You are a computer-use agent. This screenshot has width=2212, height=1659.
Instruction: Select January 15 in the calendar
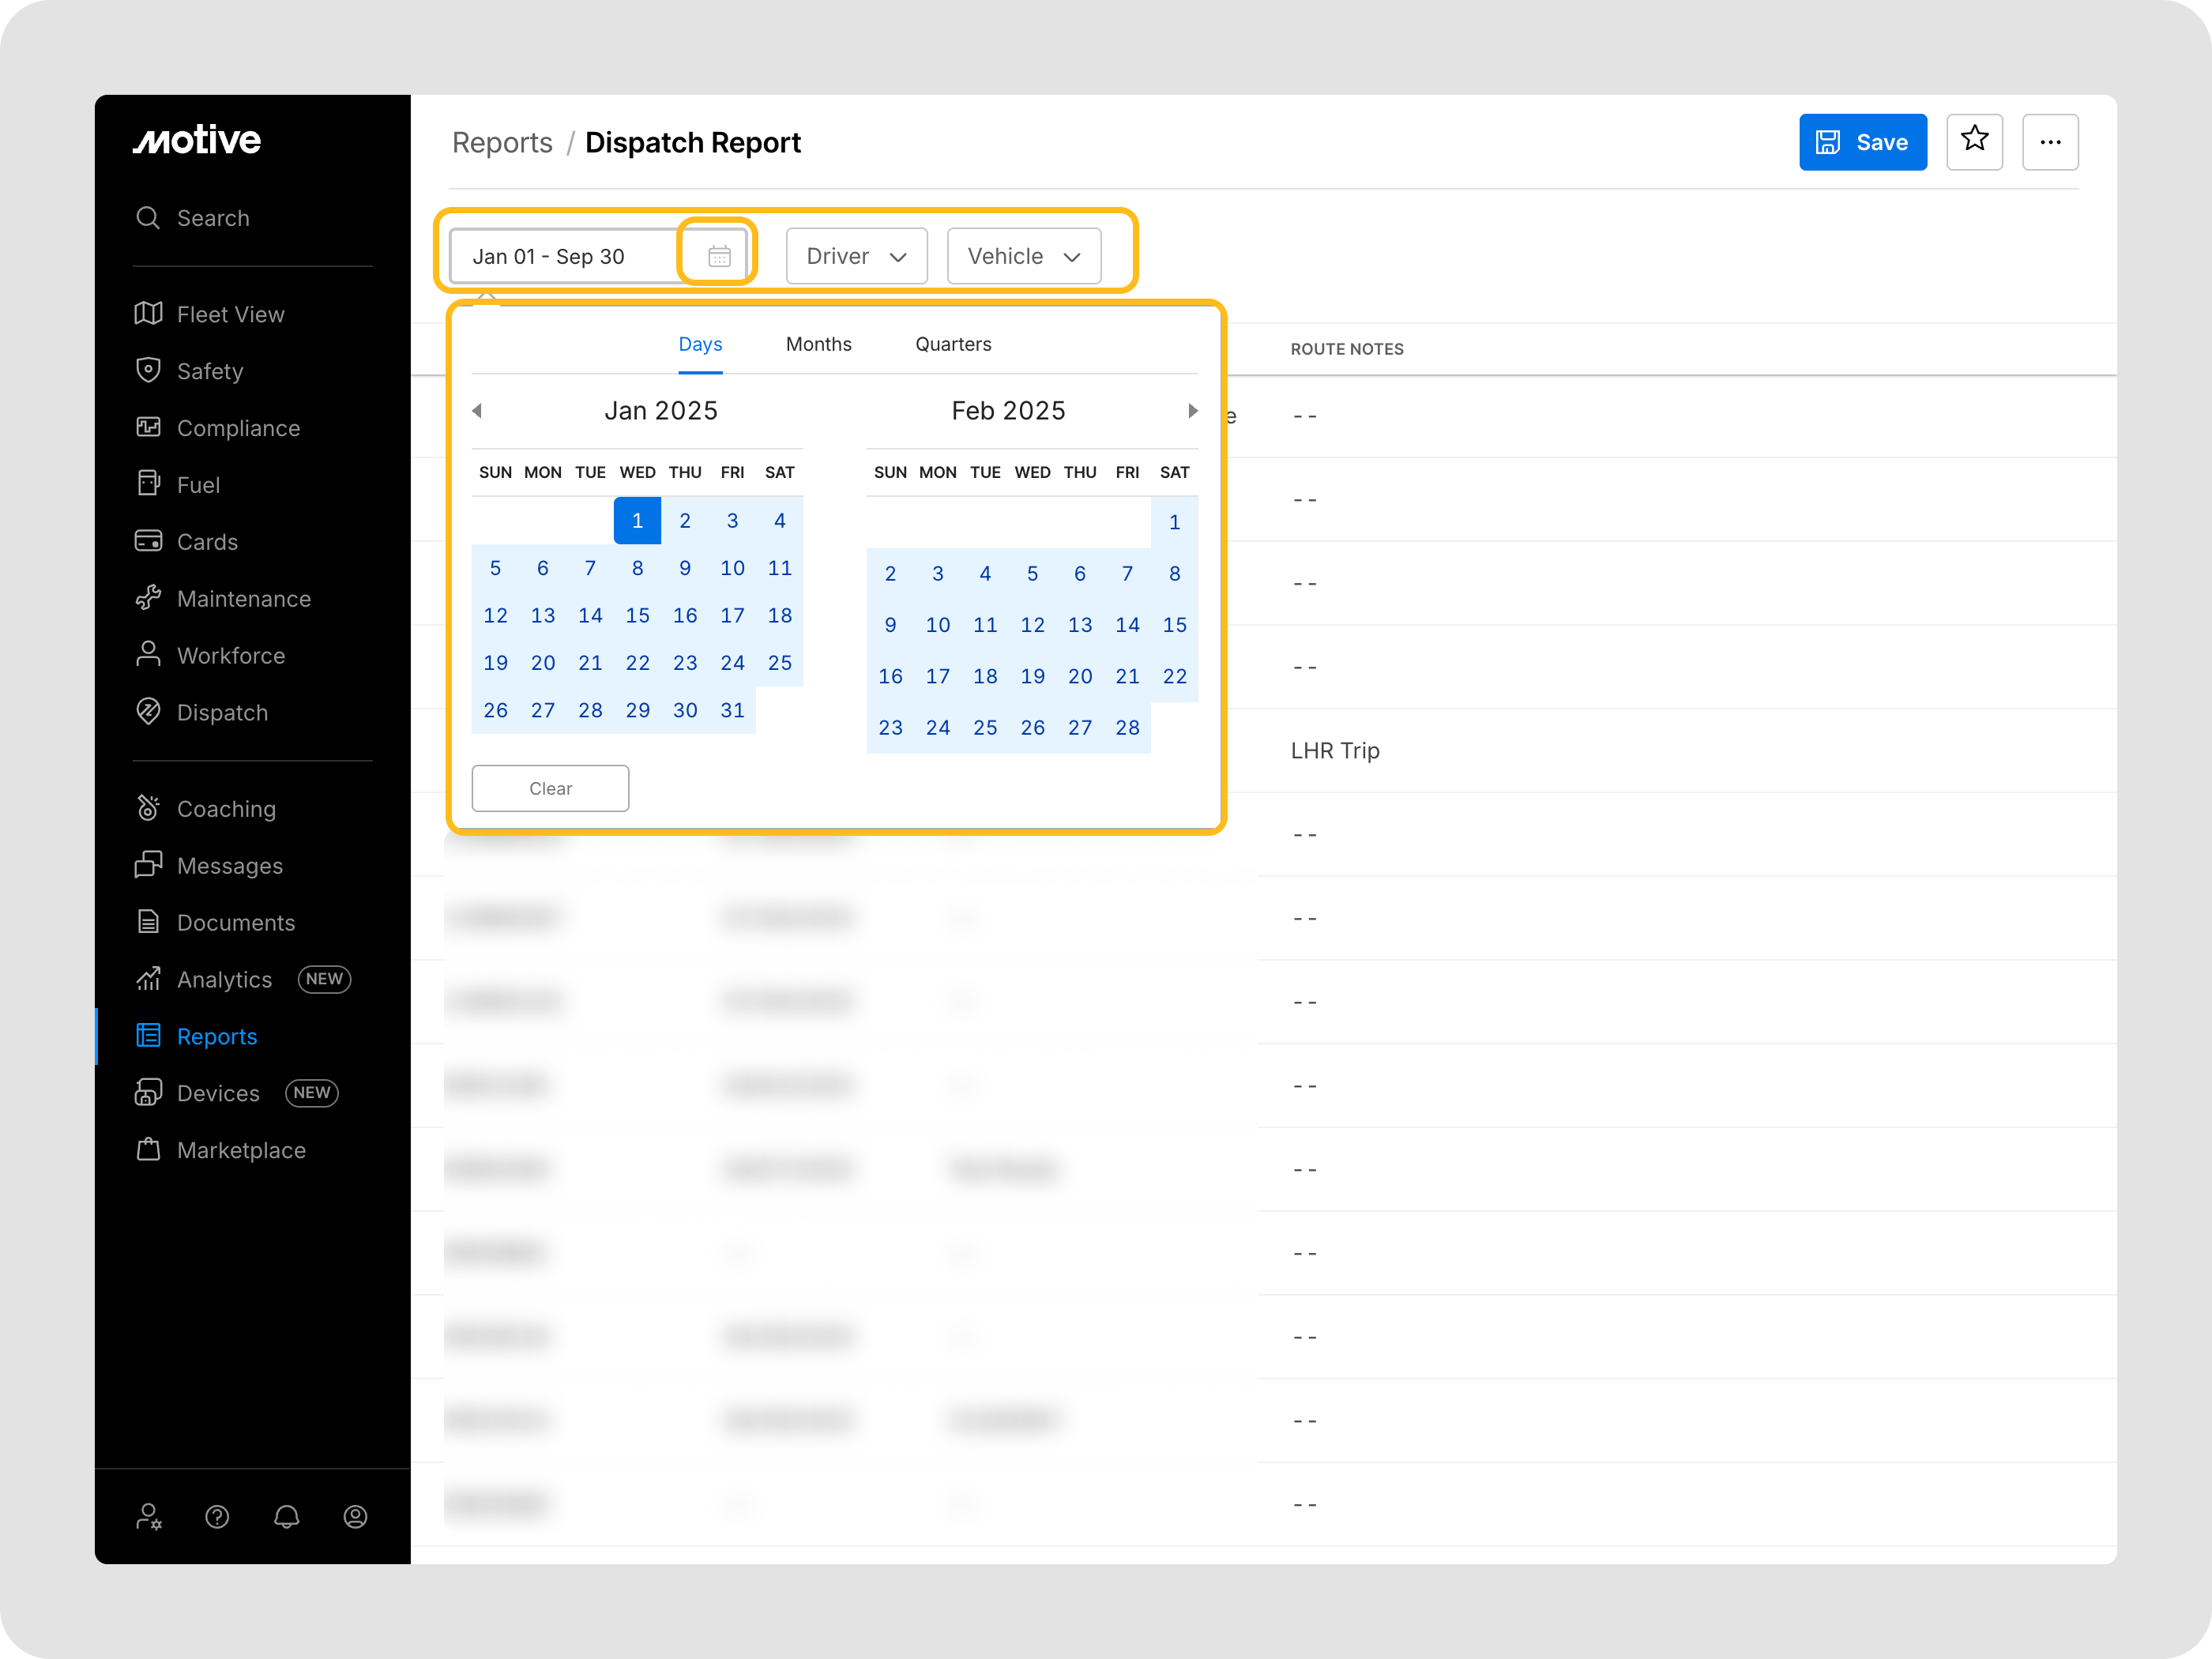point(637,615)
